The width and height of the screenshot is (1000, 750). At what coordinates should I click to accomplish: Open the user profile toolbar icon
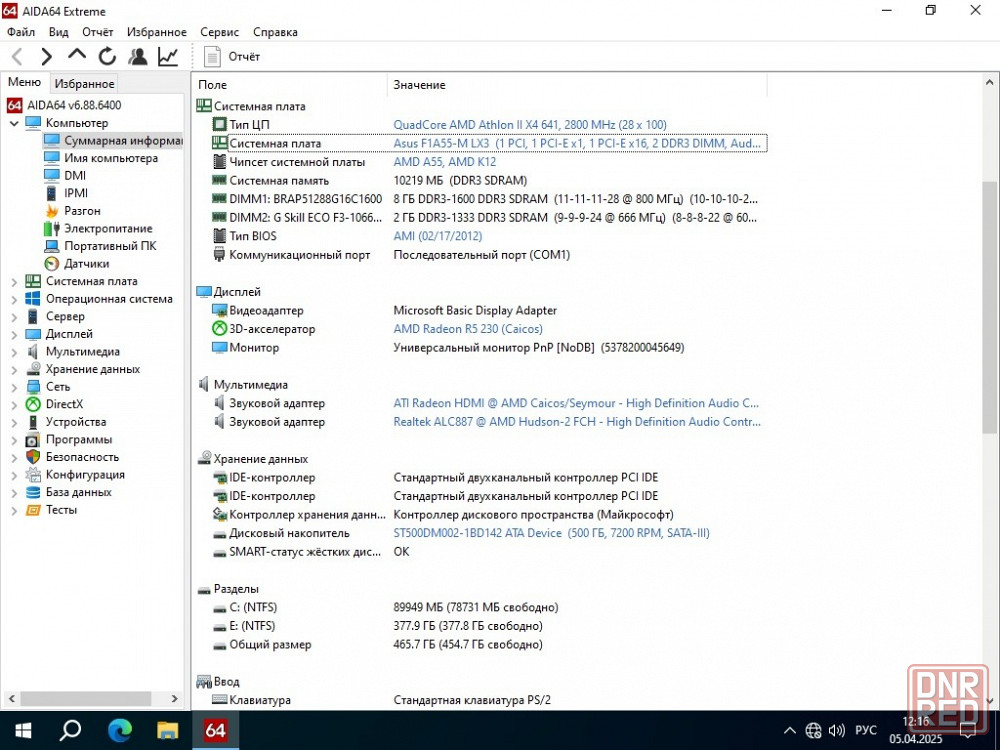tap(137, 57)
